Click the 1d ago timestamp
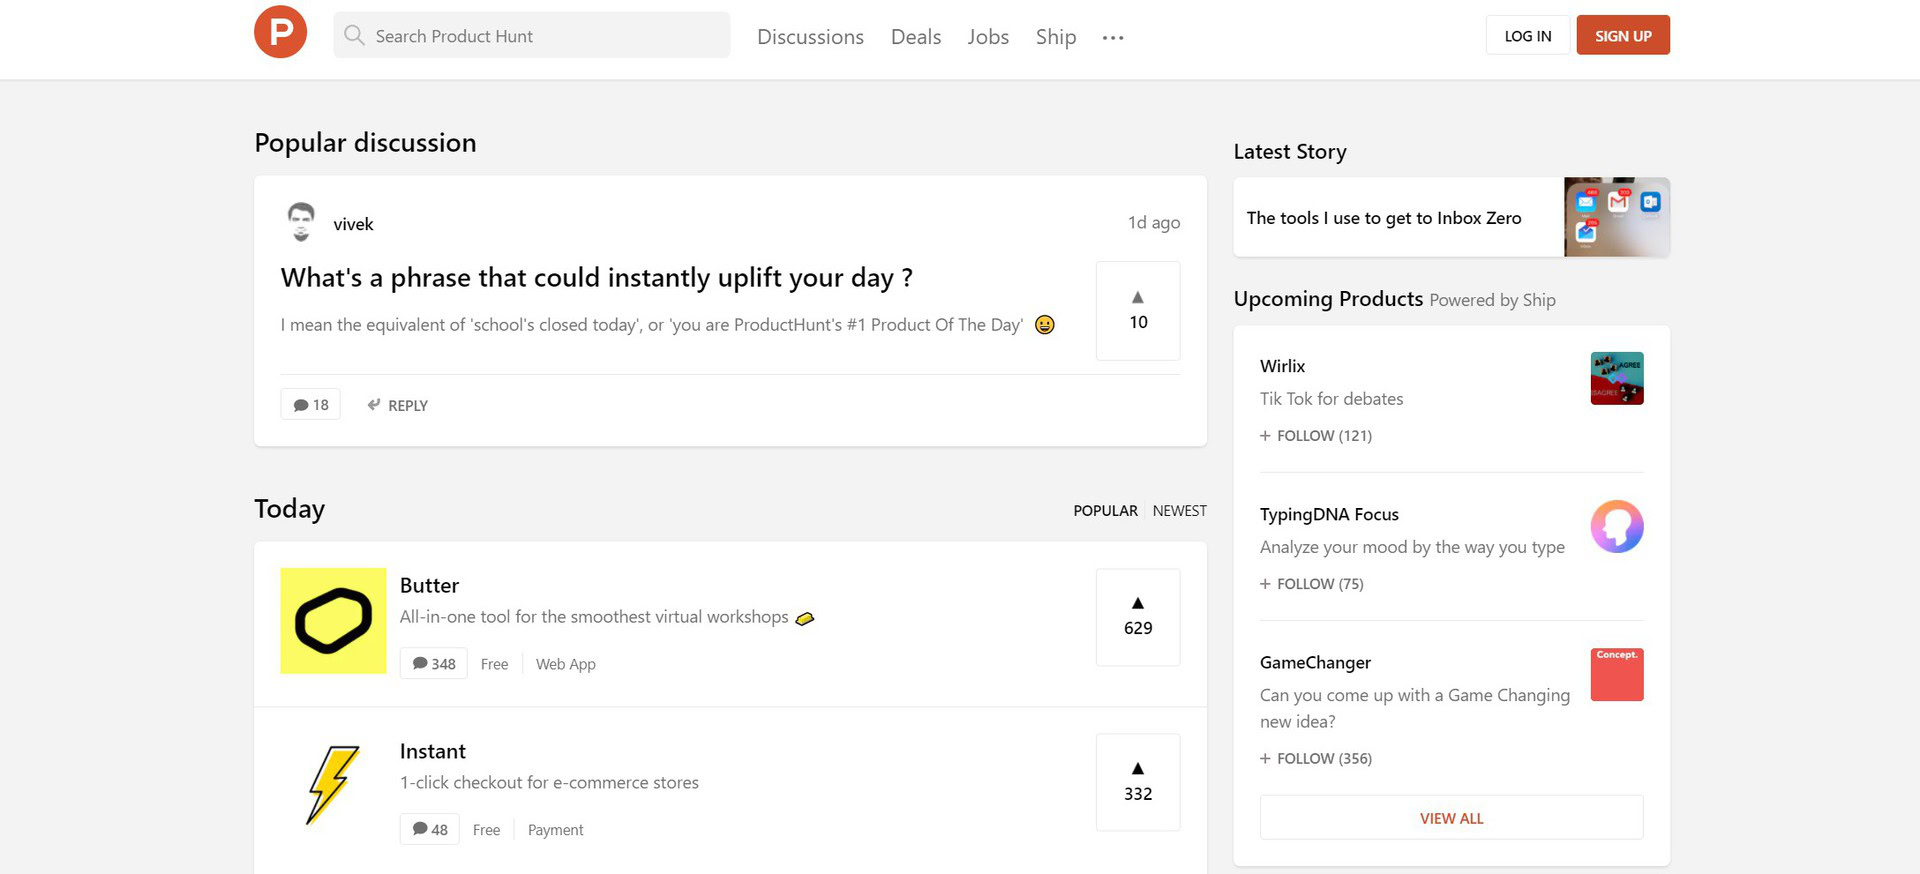Image resolution: width=1920 pixels, height=874 pixels. click(x=1154, y=222)
